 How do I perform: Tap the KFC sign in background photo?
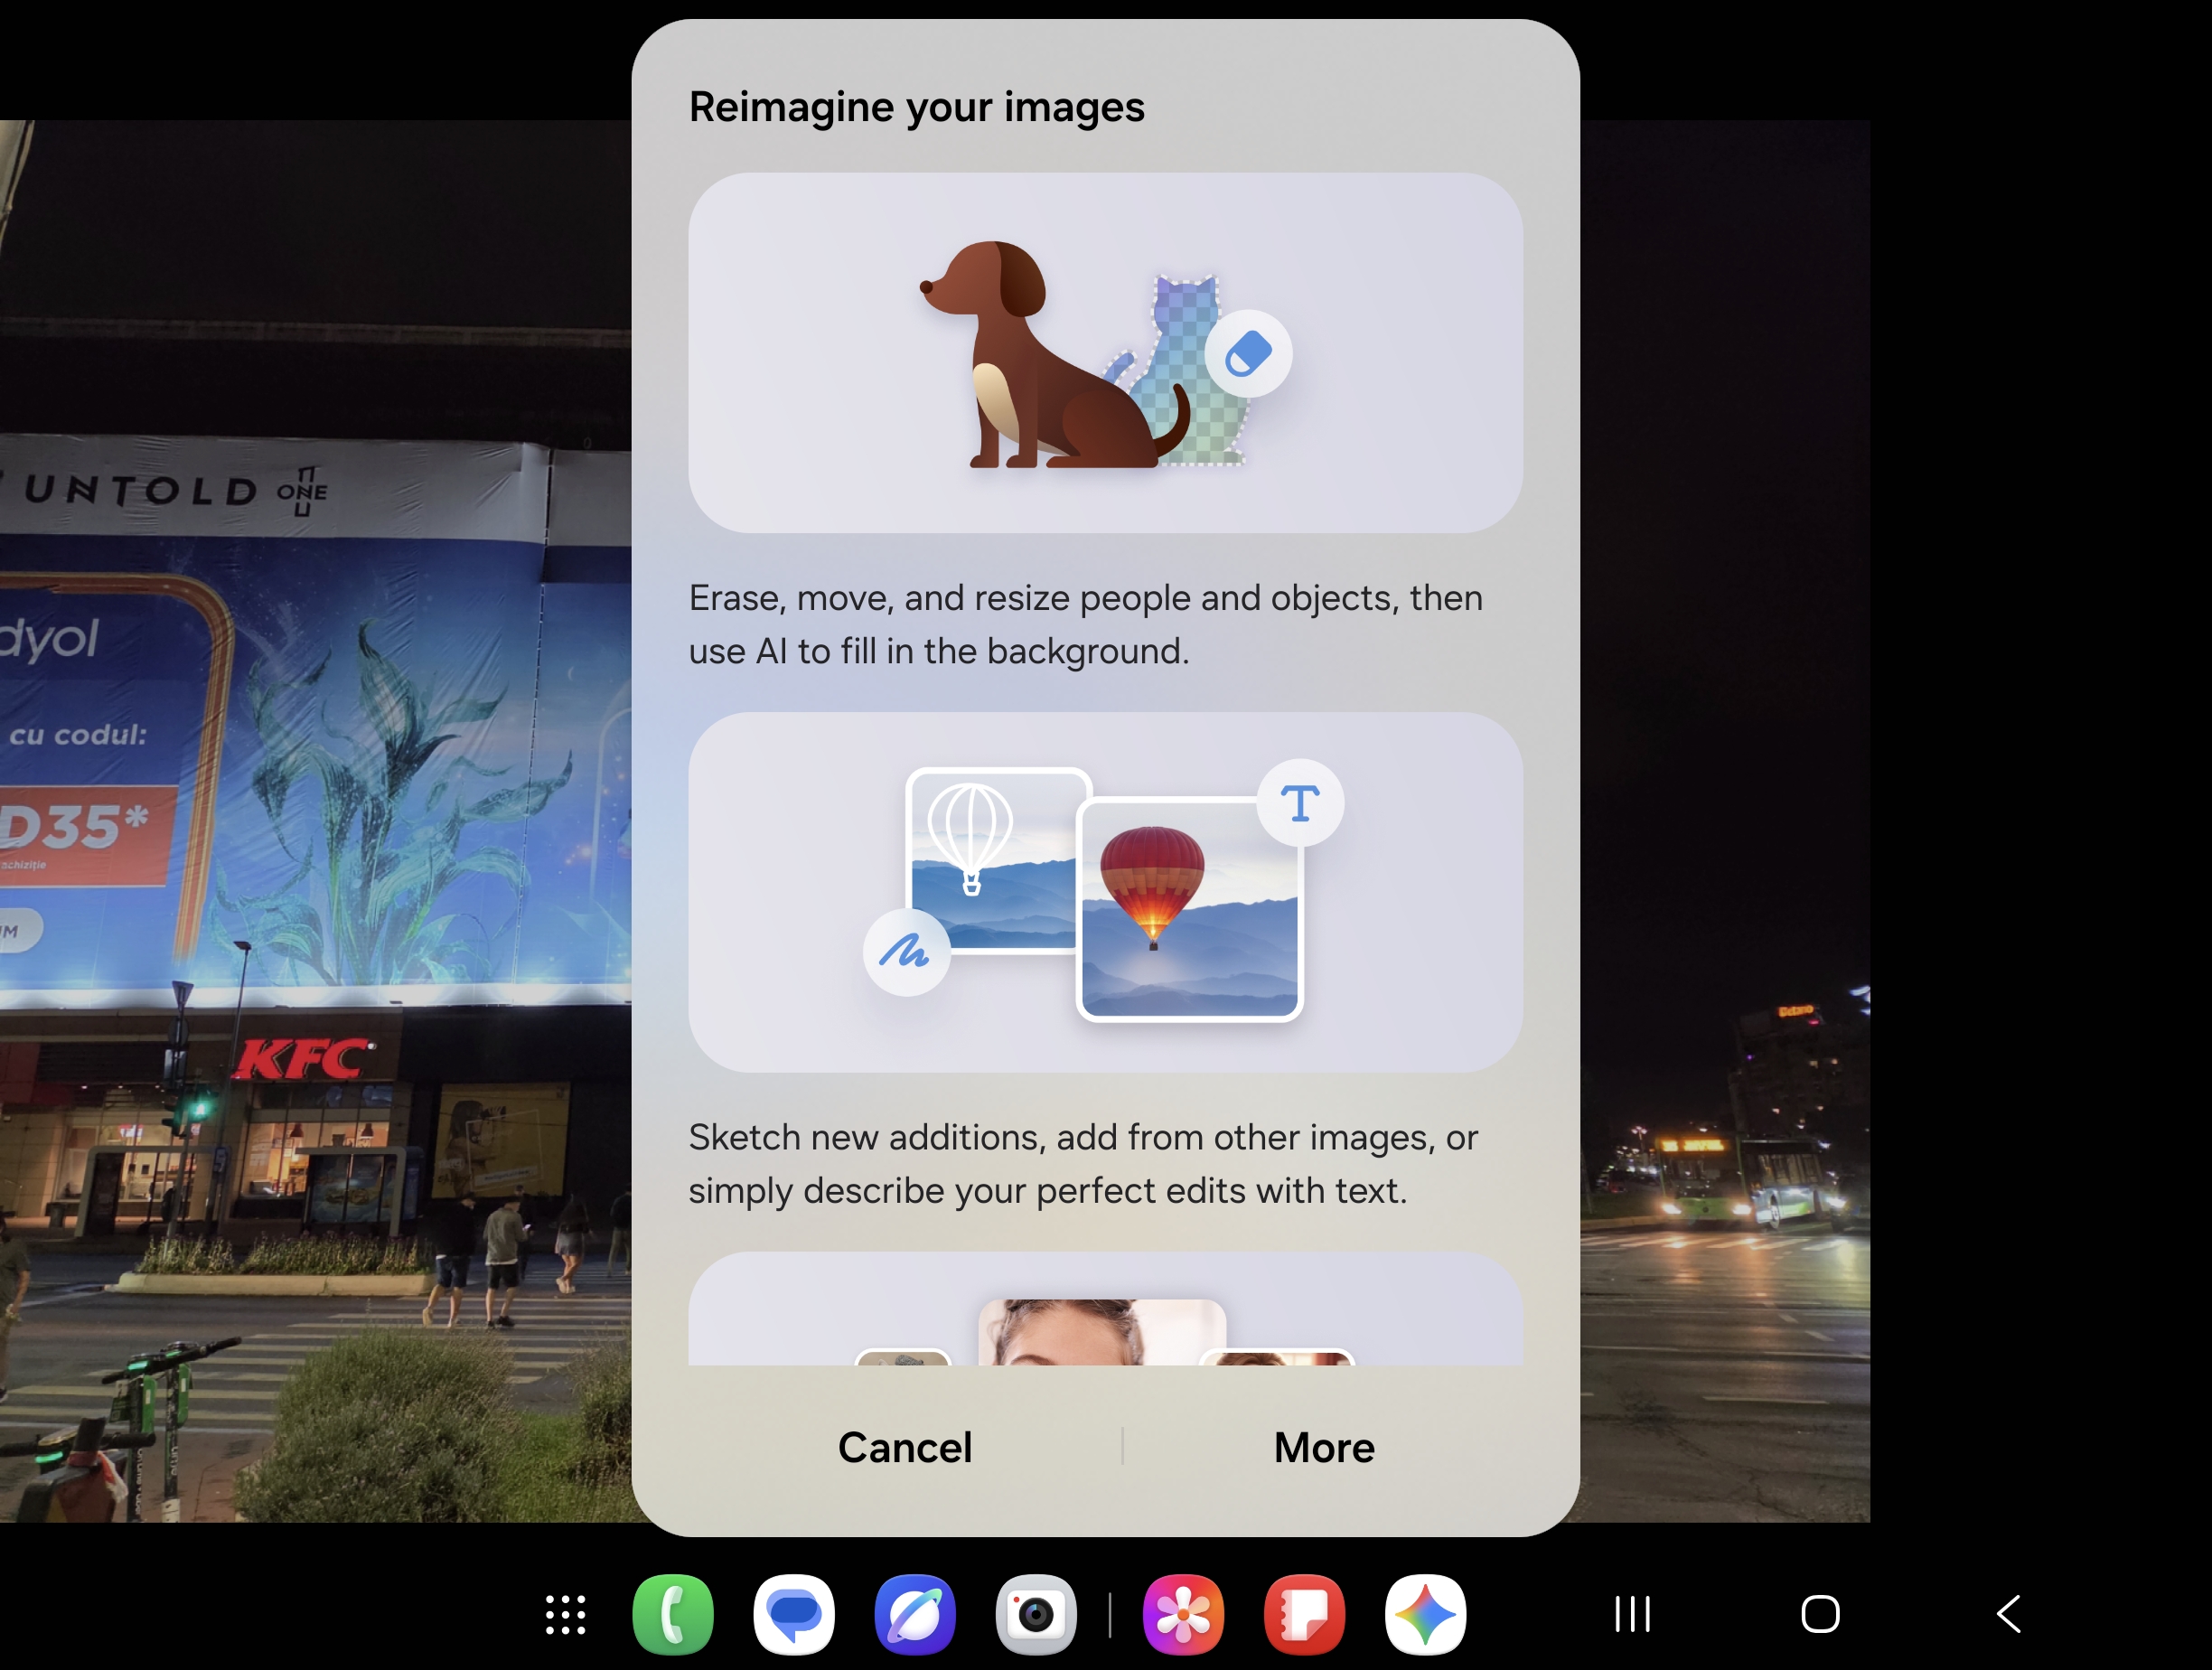click(303, 1059)
